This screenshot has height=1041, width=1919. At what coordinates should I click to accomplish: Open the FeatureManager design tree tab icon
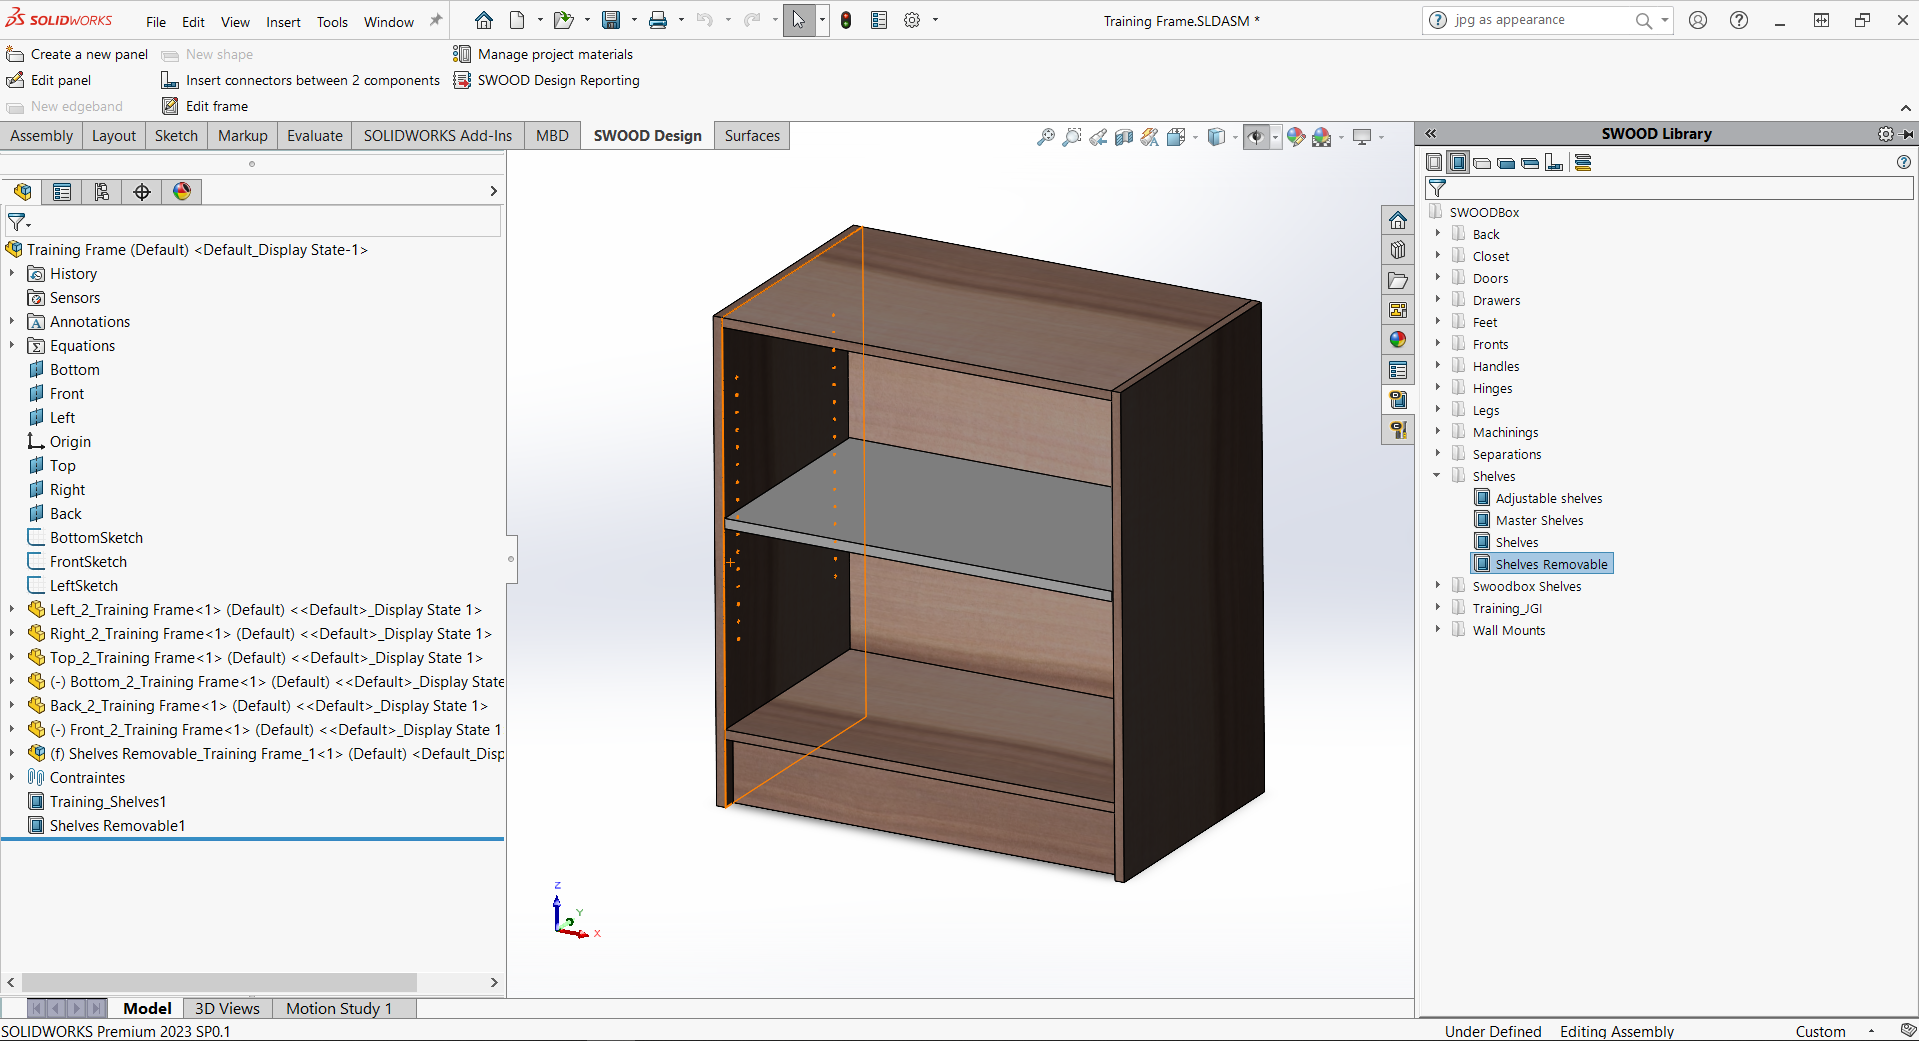(22, 192)
